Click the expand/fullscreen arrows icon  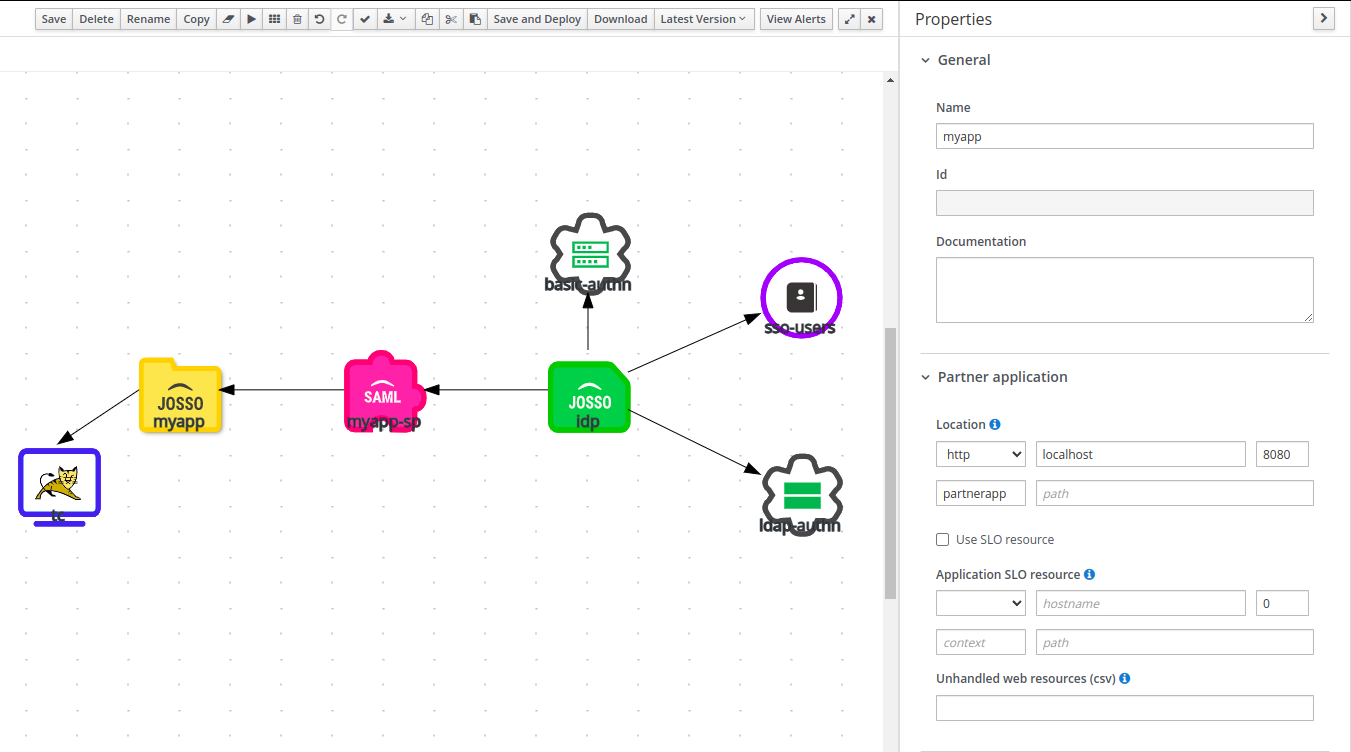coord(849,19)
